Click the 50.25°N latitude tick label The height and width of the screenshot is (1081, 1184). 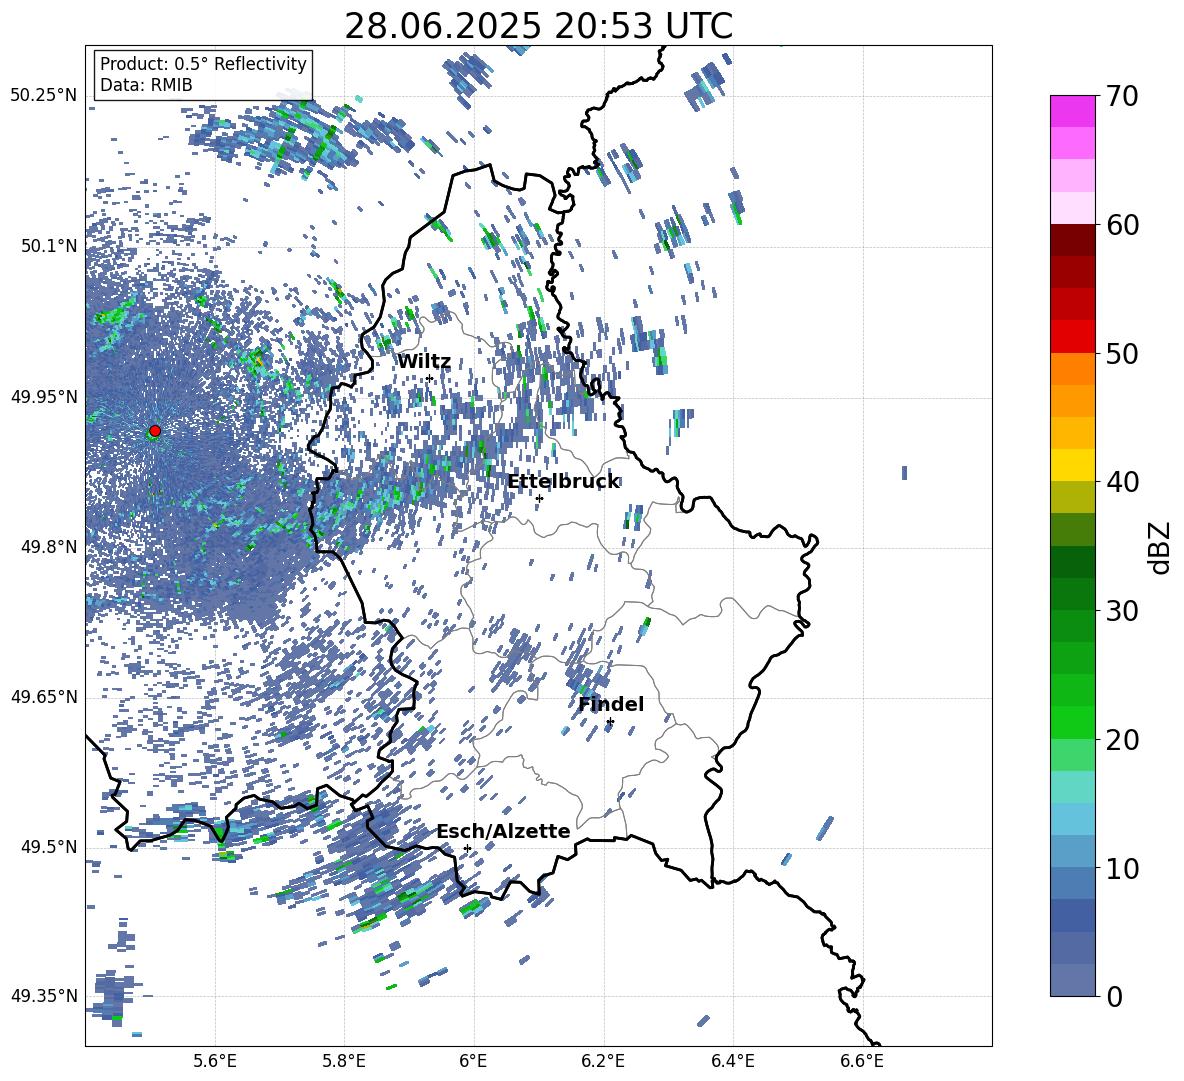pyautogui.click(x=44, y=96)
